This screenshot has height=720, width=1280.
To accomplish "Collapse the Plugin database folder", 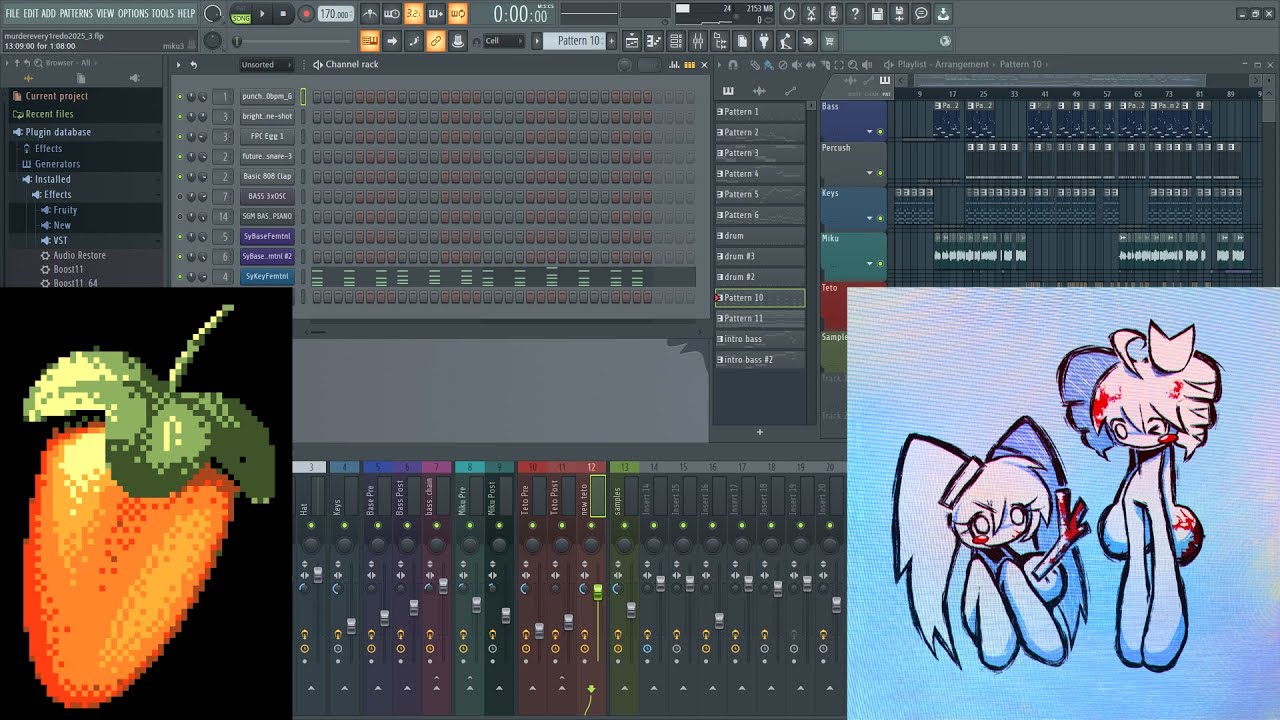I will tap(58, 132).
